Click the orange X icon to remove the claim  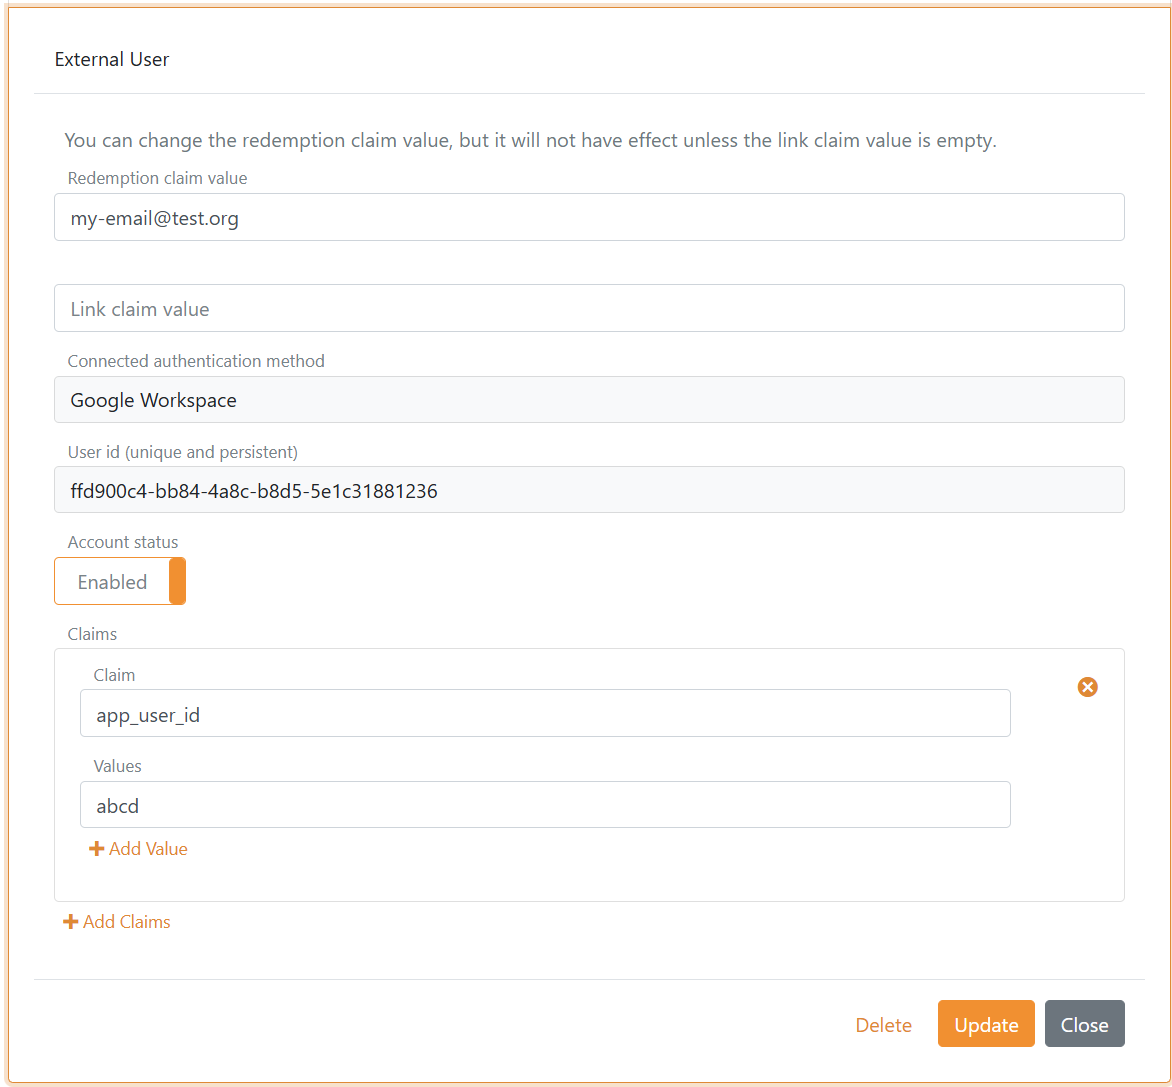[x=1087, y=687]
